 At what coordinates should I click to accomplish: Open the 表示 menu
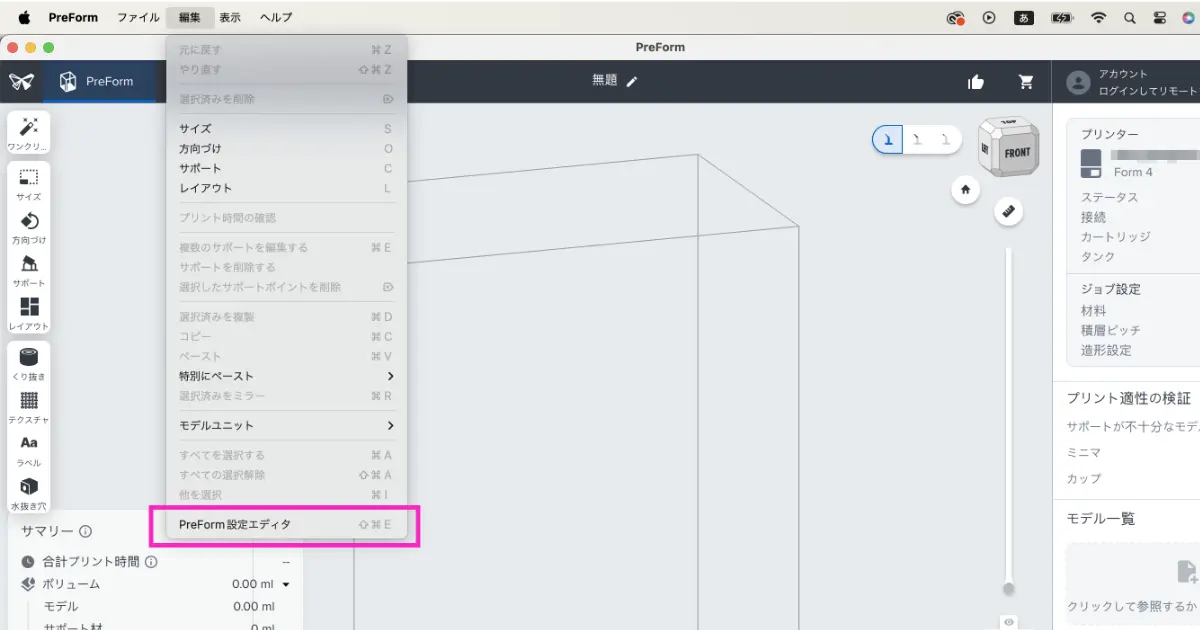tap(230, 17)
